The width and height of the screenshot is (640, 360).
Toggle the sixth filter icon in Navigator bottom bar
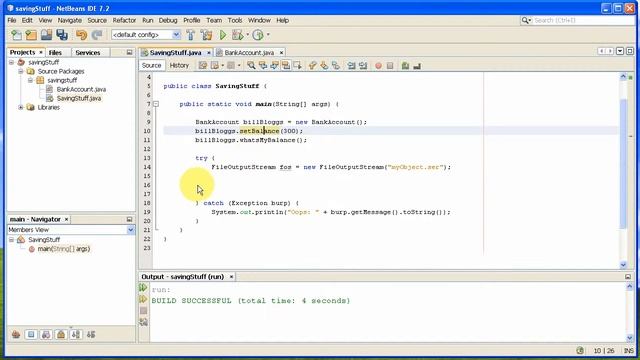click(91, 335)
